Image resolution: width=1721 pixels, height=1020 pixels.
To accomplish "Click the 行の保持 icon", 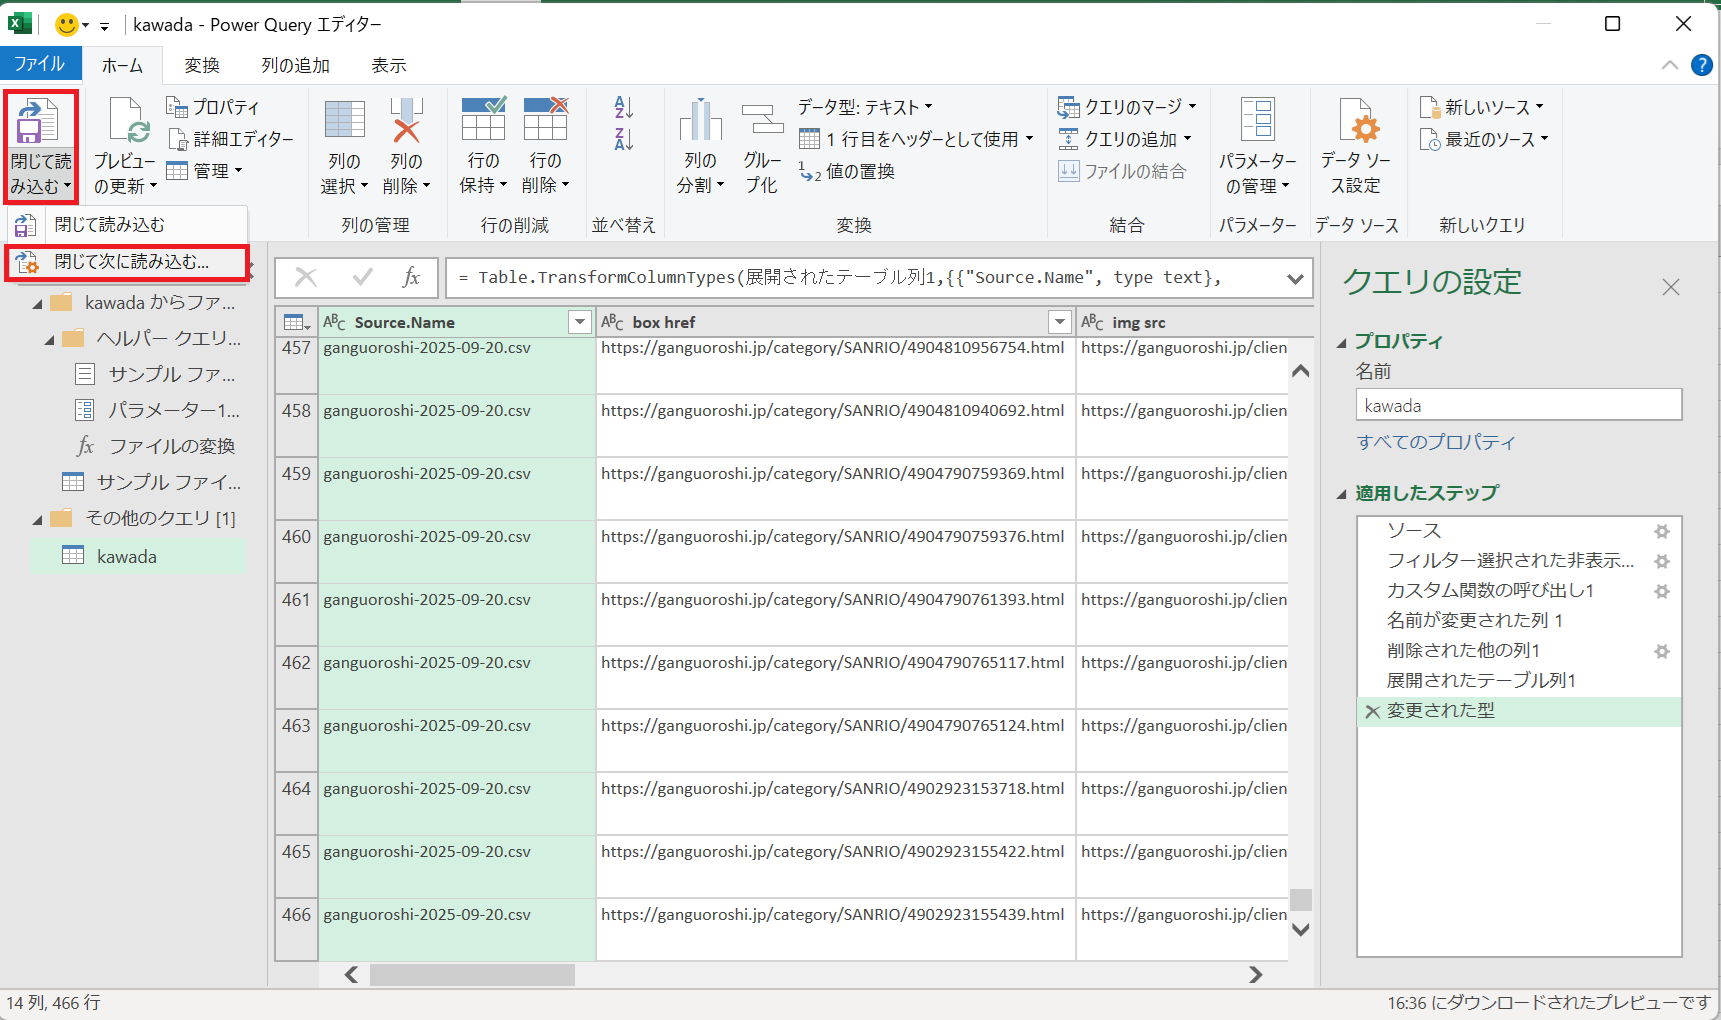I will pos(483,121).
